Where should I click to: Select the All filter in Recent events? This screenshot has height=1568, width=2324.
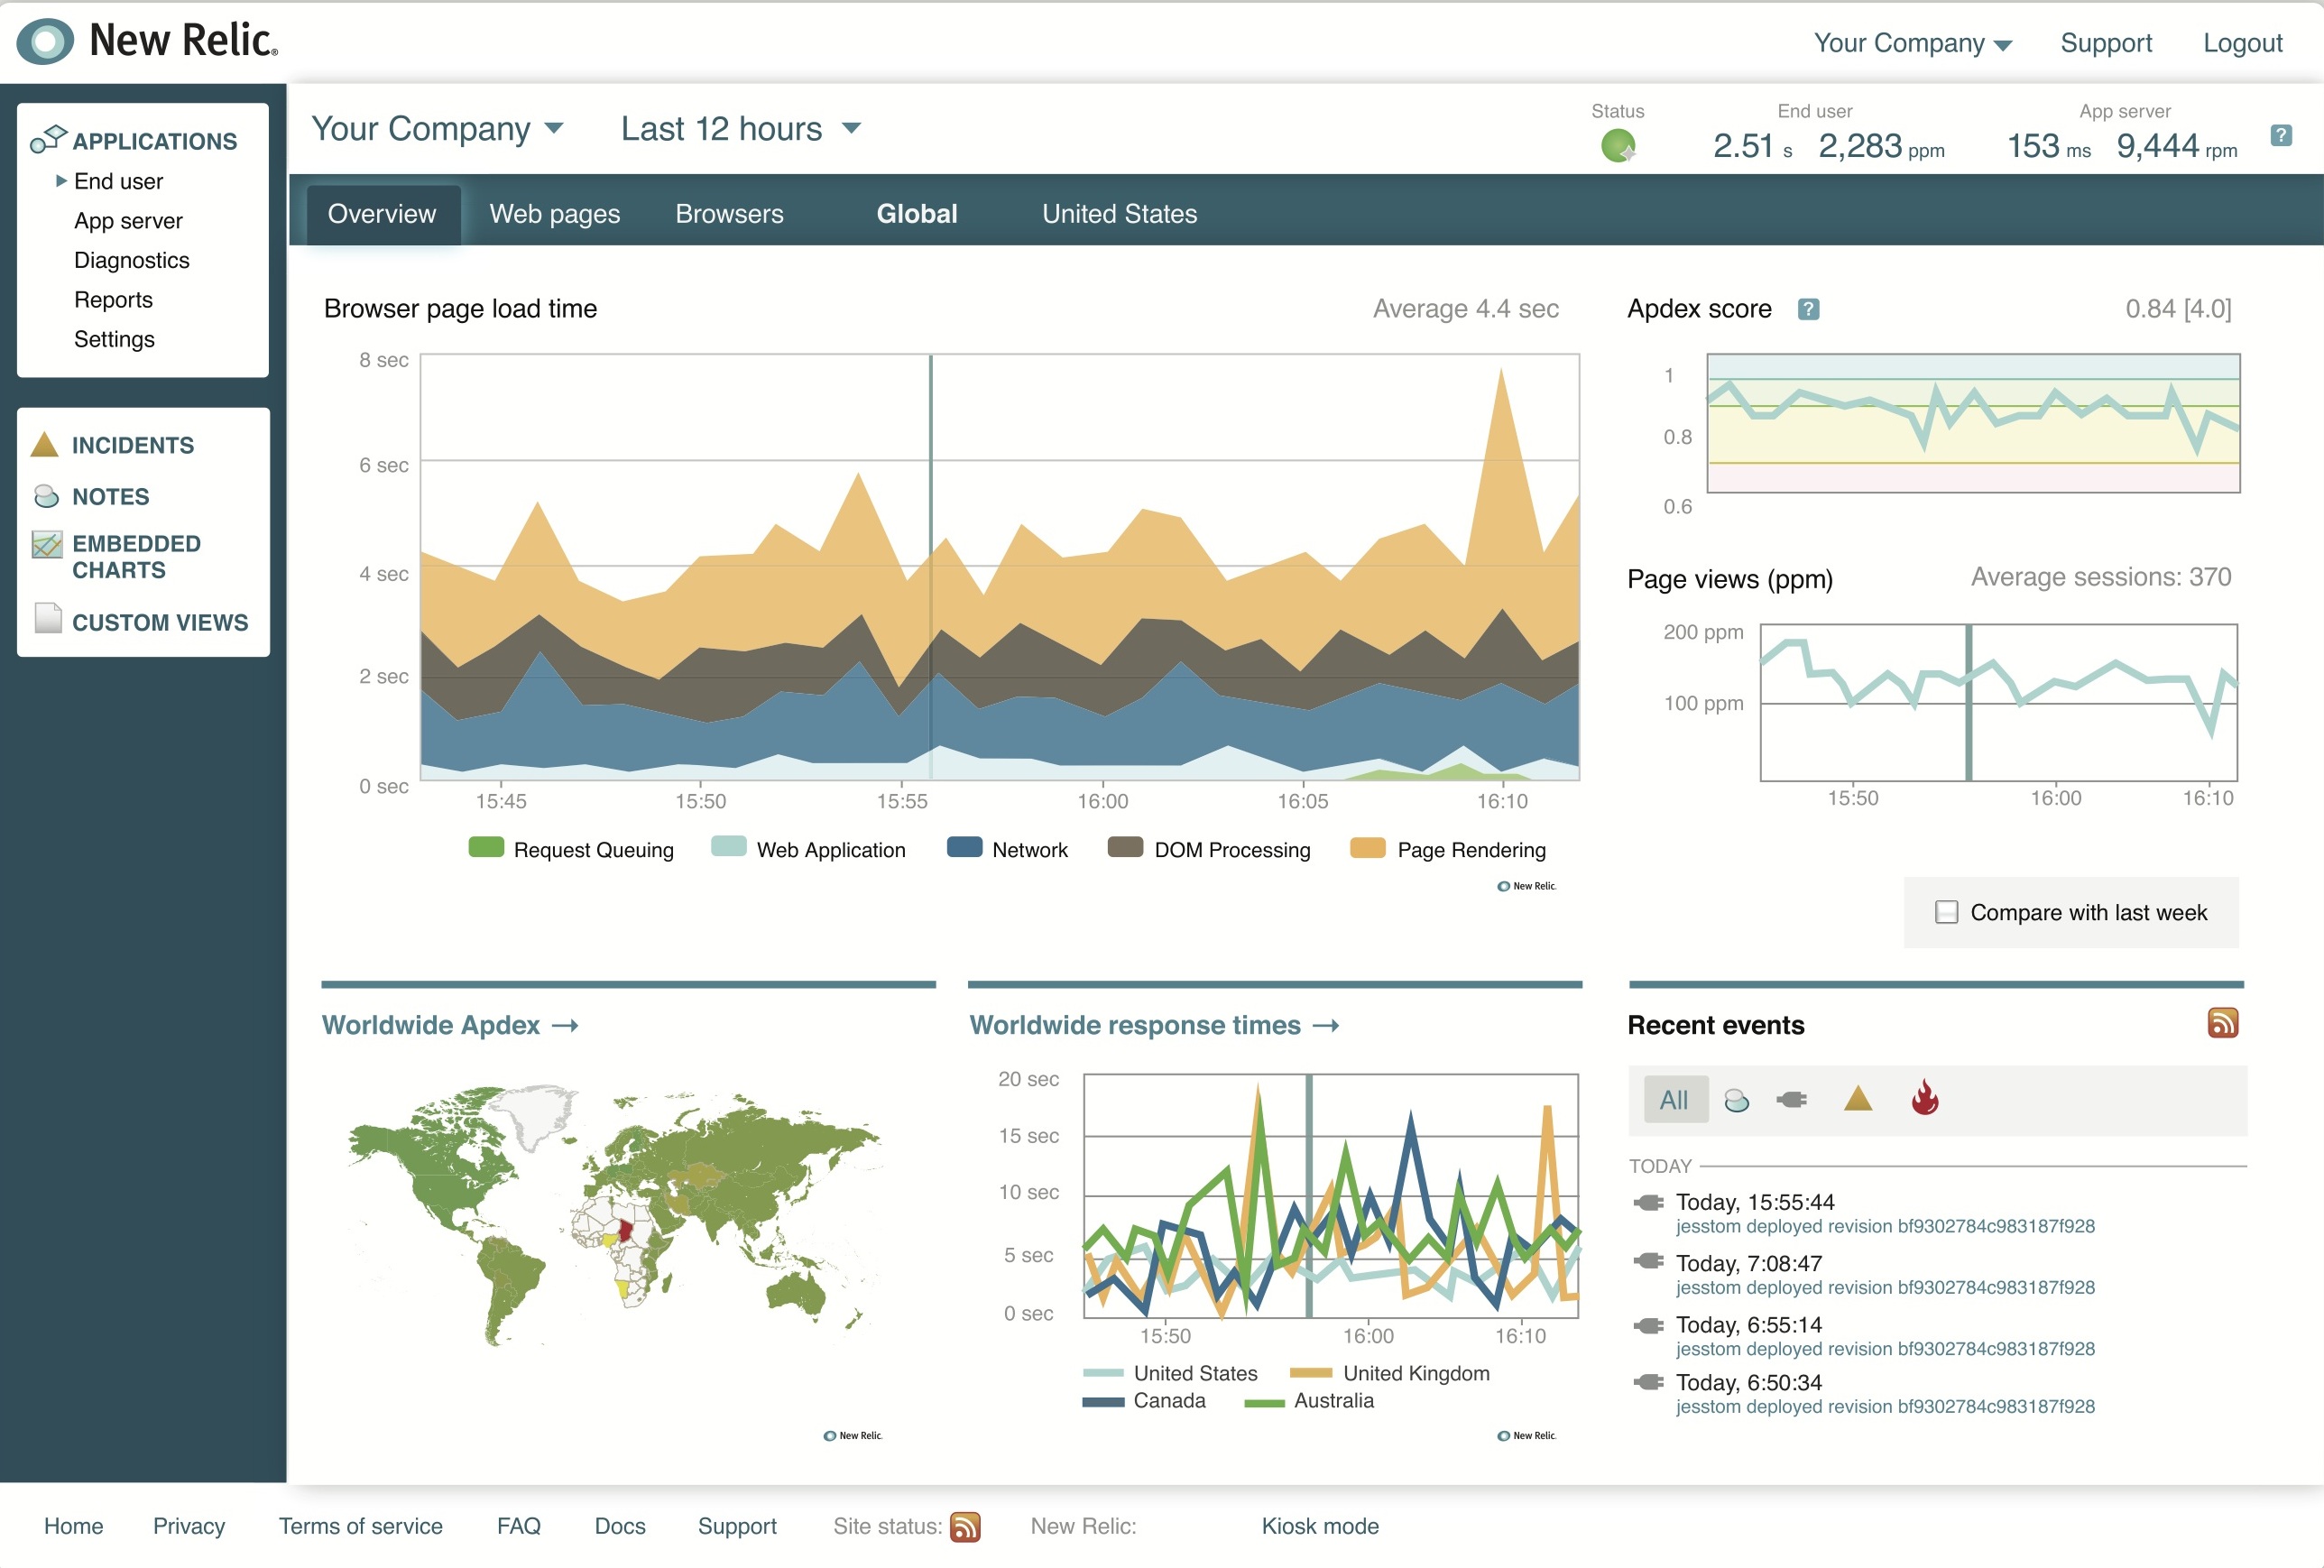[1673, 1099]
